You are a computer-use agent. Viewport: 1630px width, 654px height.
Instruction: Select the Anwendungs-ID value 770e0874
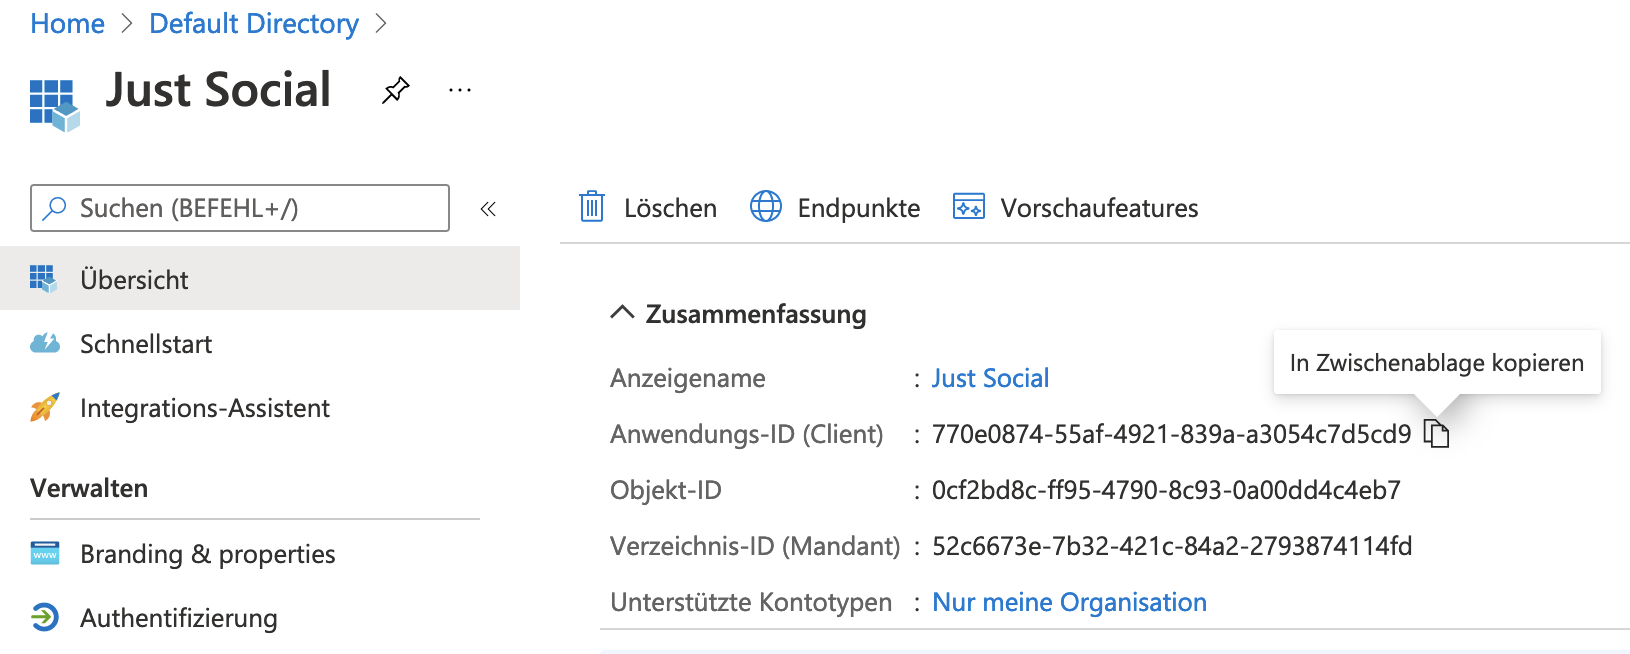click(1171, 434)
